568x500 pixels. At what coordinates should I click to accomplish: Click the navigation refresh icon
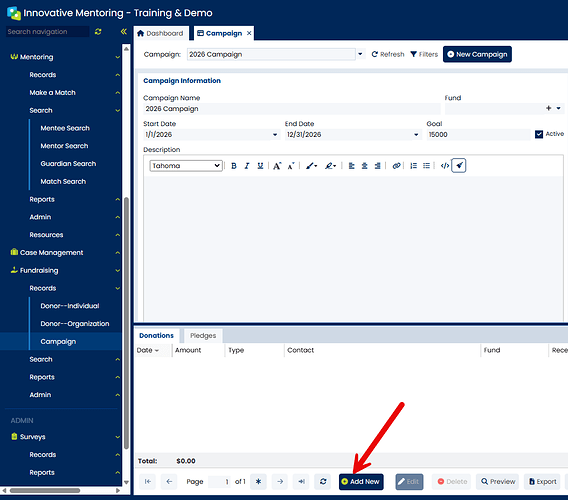[x=98, y=32]
